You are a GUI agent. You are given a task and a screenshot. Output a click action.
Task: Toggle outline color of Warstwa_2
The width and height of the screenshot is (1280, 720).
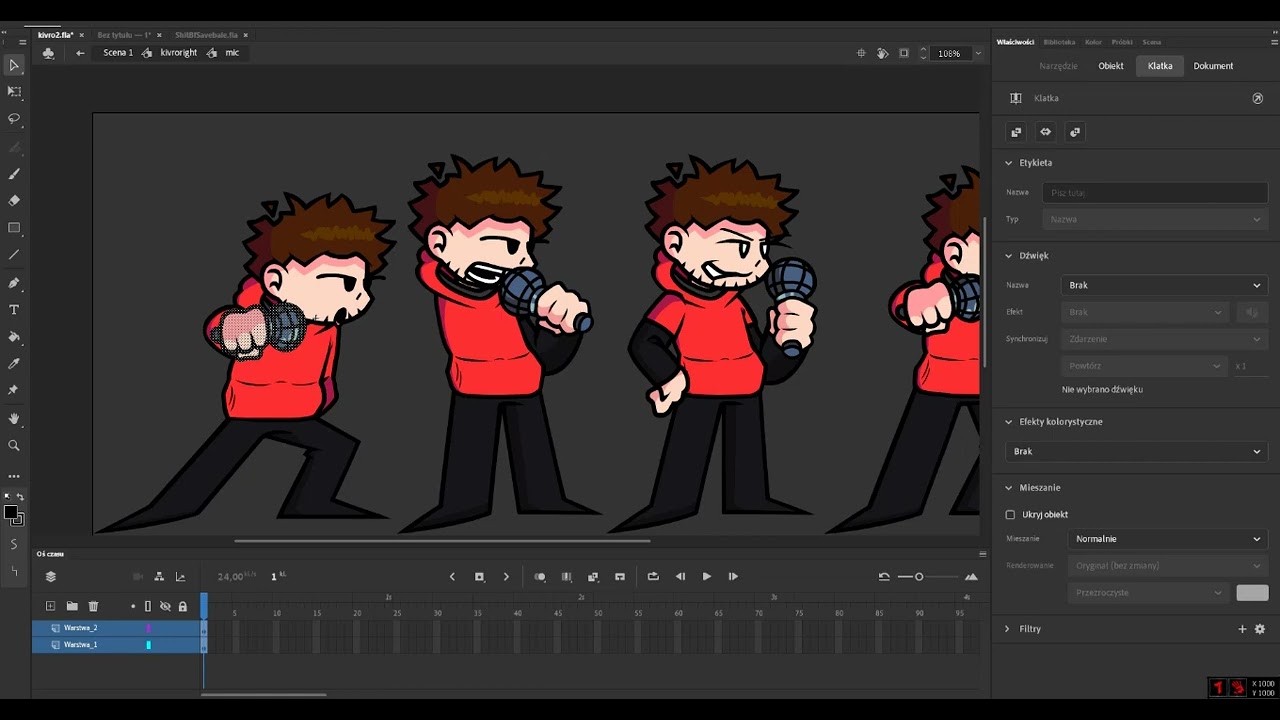click(149, 628)
